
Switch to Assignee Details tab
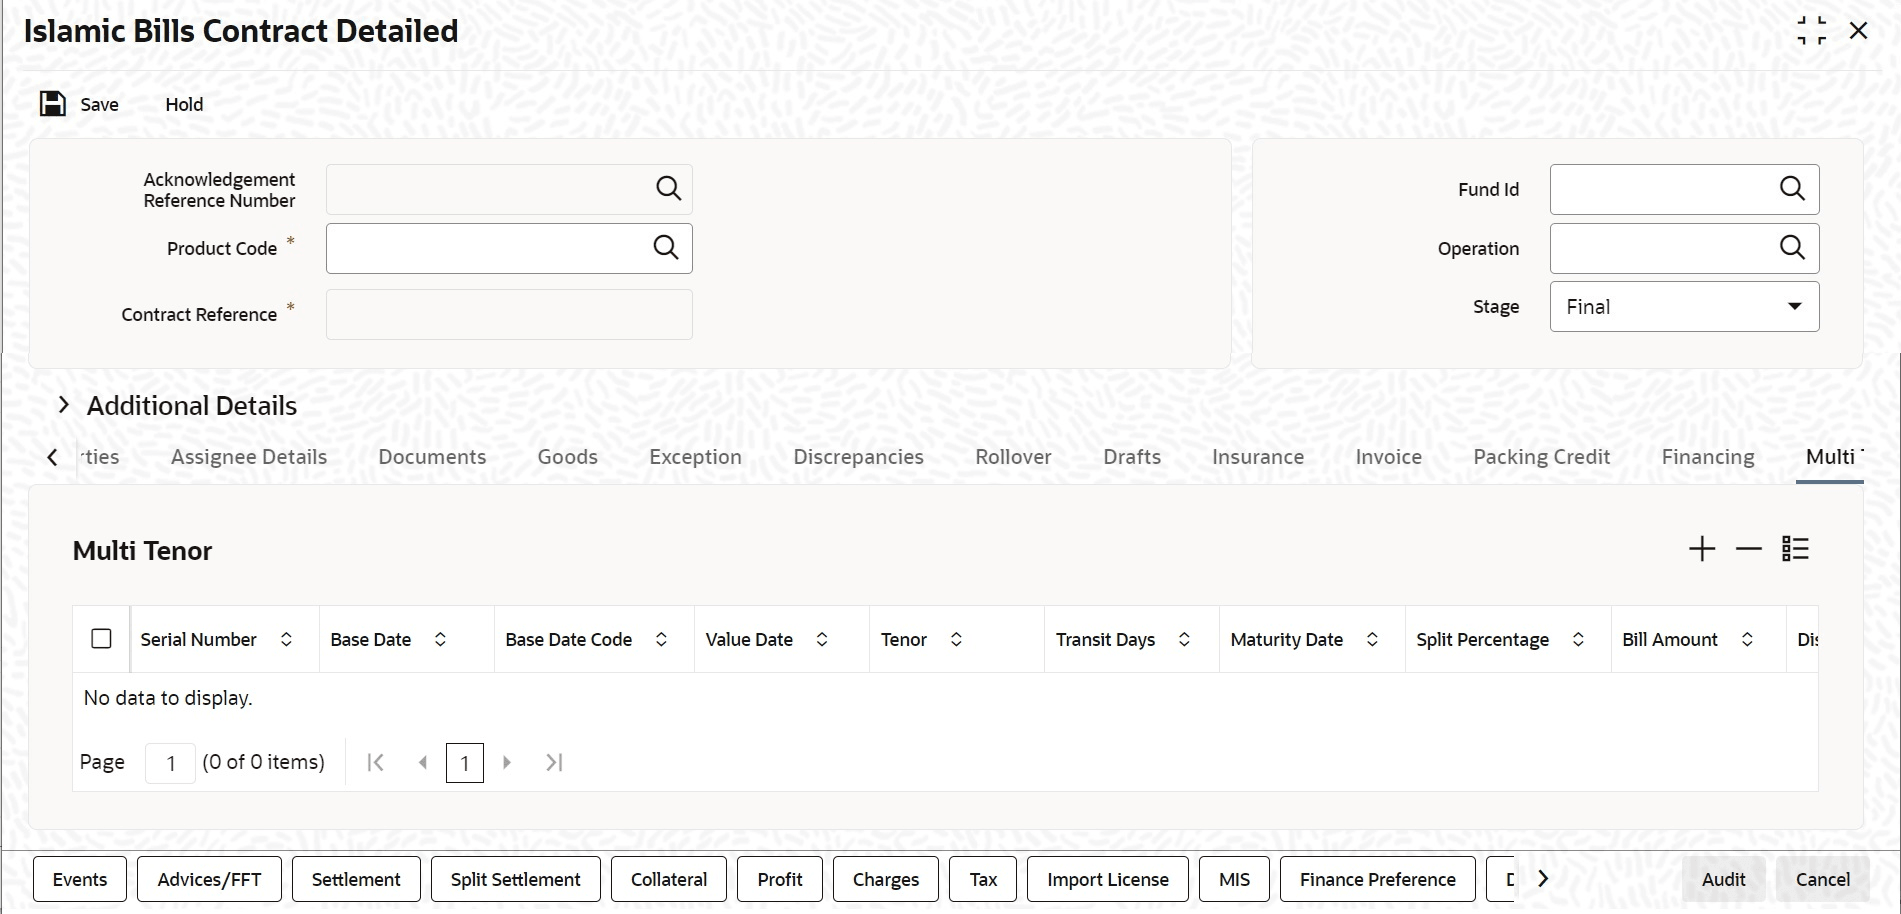coord(249,457)
